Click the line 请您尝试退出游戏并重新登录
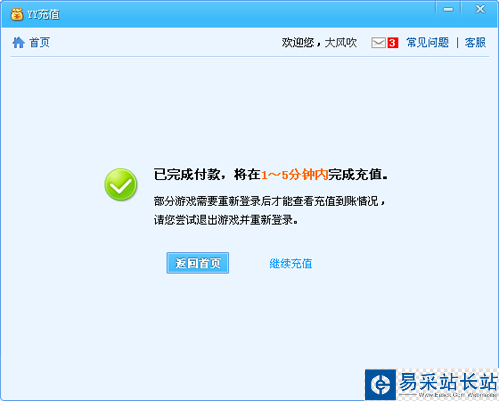Screen dimensions: 499x401 point(226,220)
